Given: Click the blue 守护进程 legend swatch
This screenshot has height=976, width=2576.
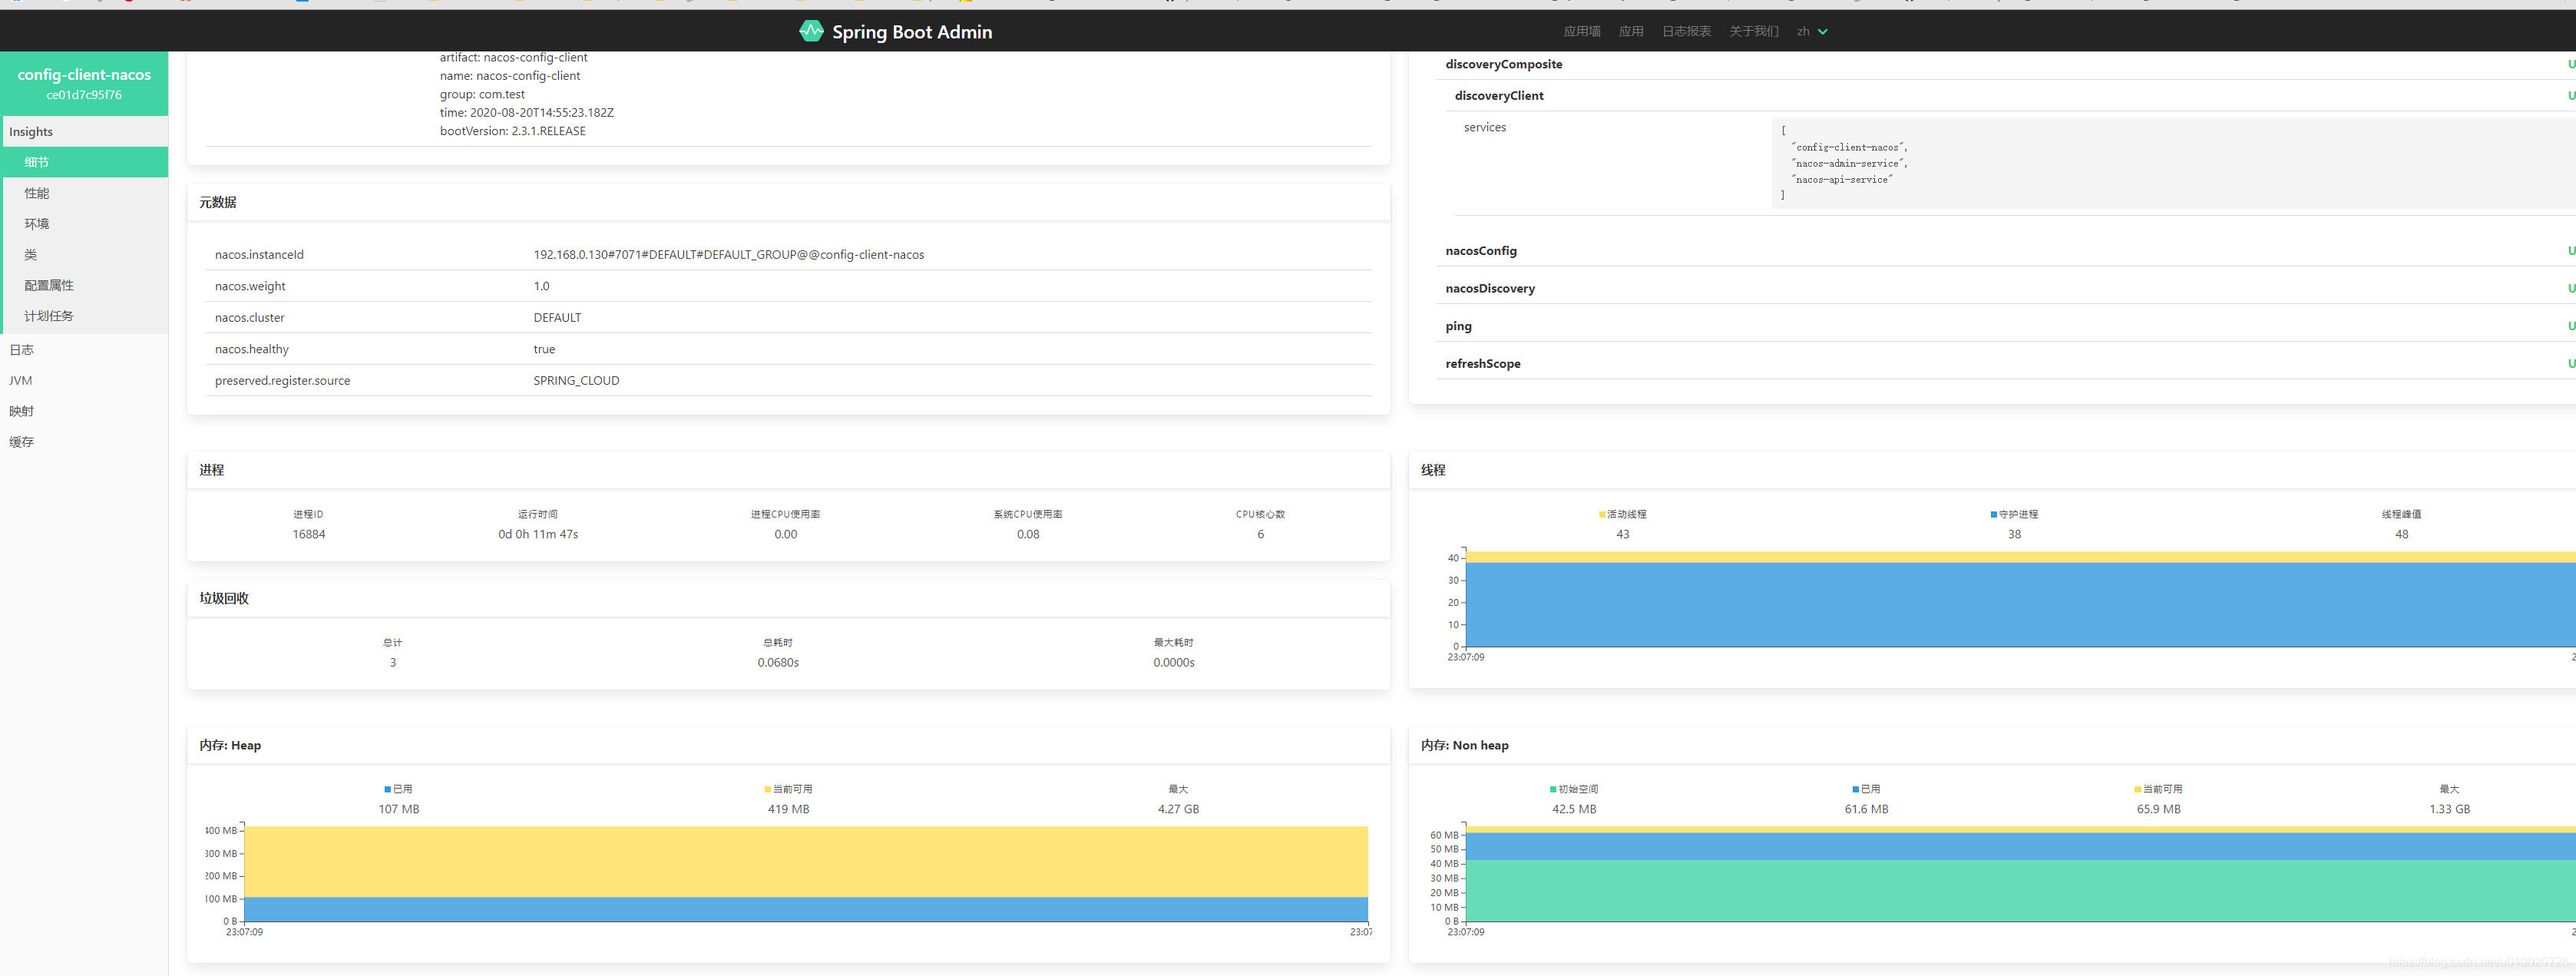Looking at the screenshot, I should click(1994, 515).
